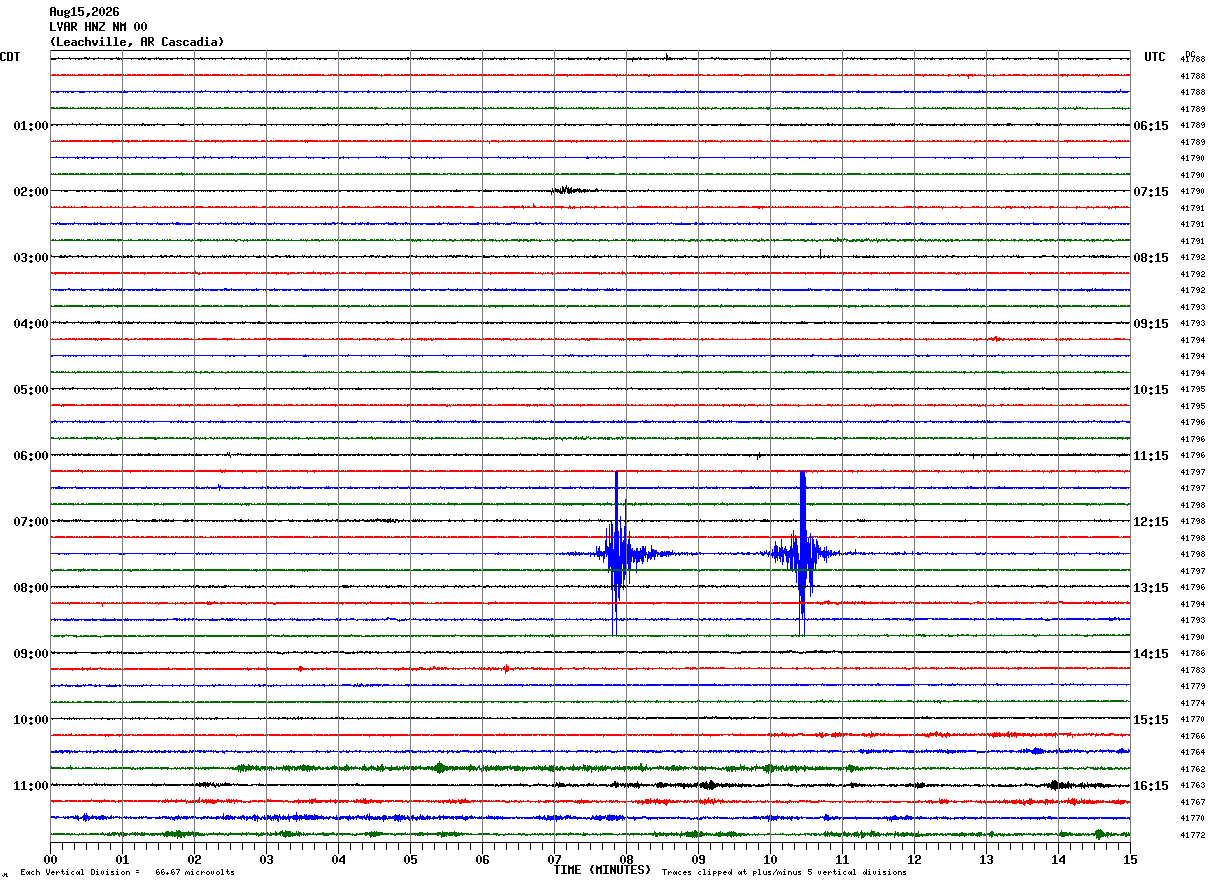Screen dimensions: 1210x886
Task: Select the 07:00 CDT time label
Action: pyautogui.click(x=31, y=522)
